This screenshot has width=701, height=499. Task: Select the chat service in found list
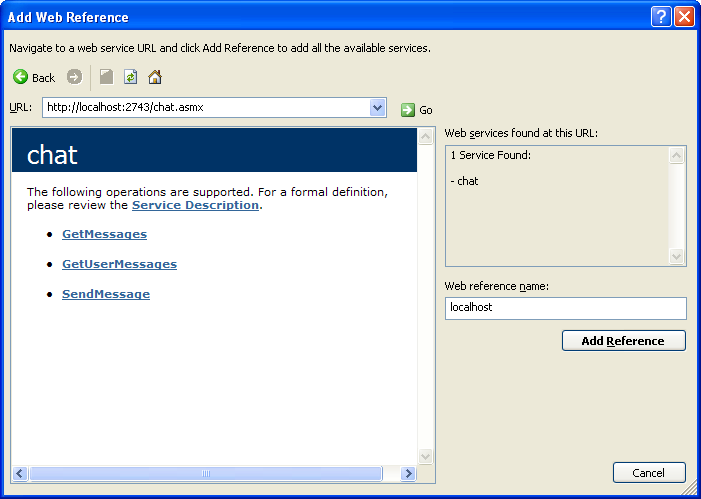467,181
